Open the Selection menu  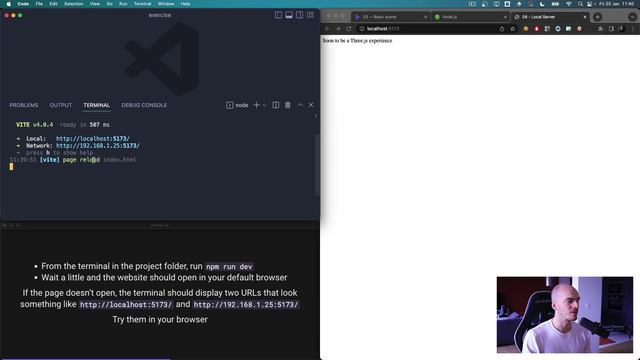pos(74,4)
